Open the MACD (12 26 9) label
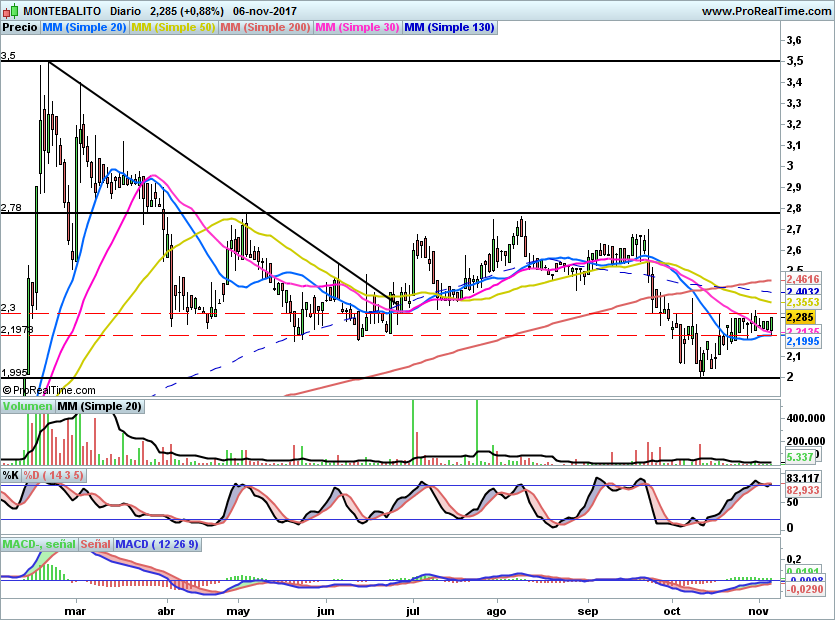Screen dimensions: 835x620 click(157, 544)
